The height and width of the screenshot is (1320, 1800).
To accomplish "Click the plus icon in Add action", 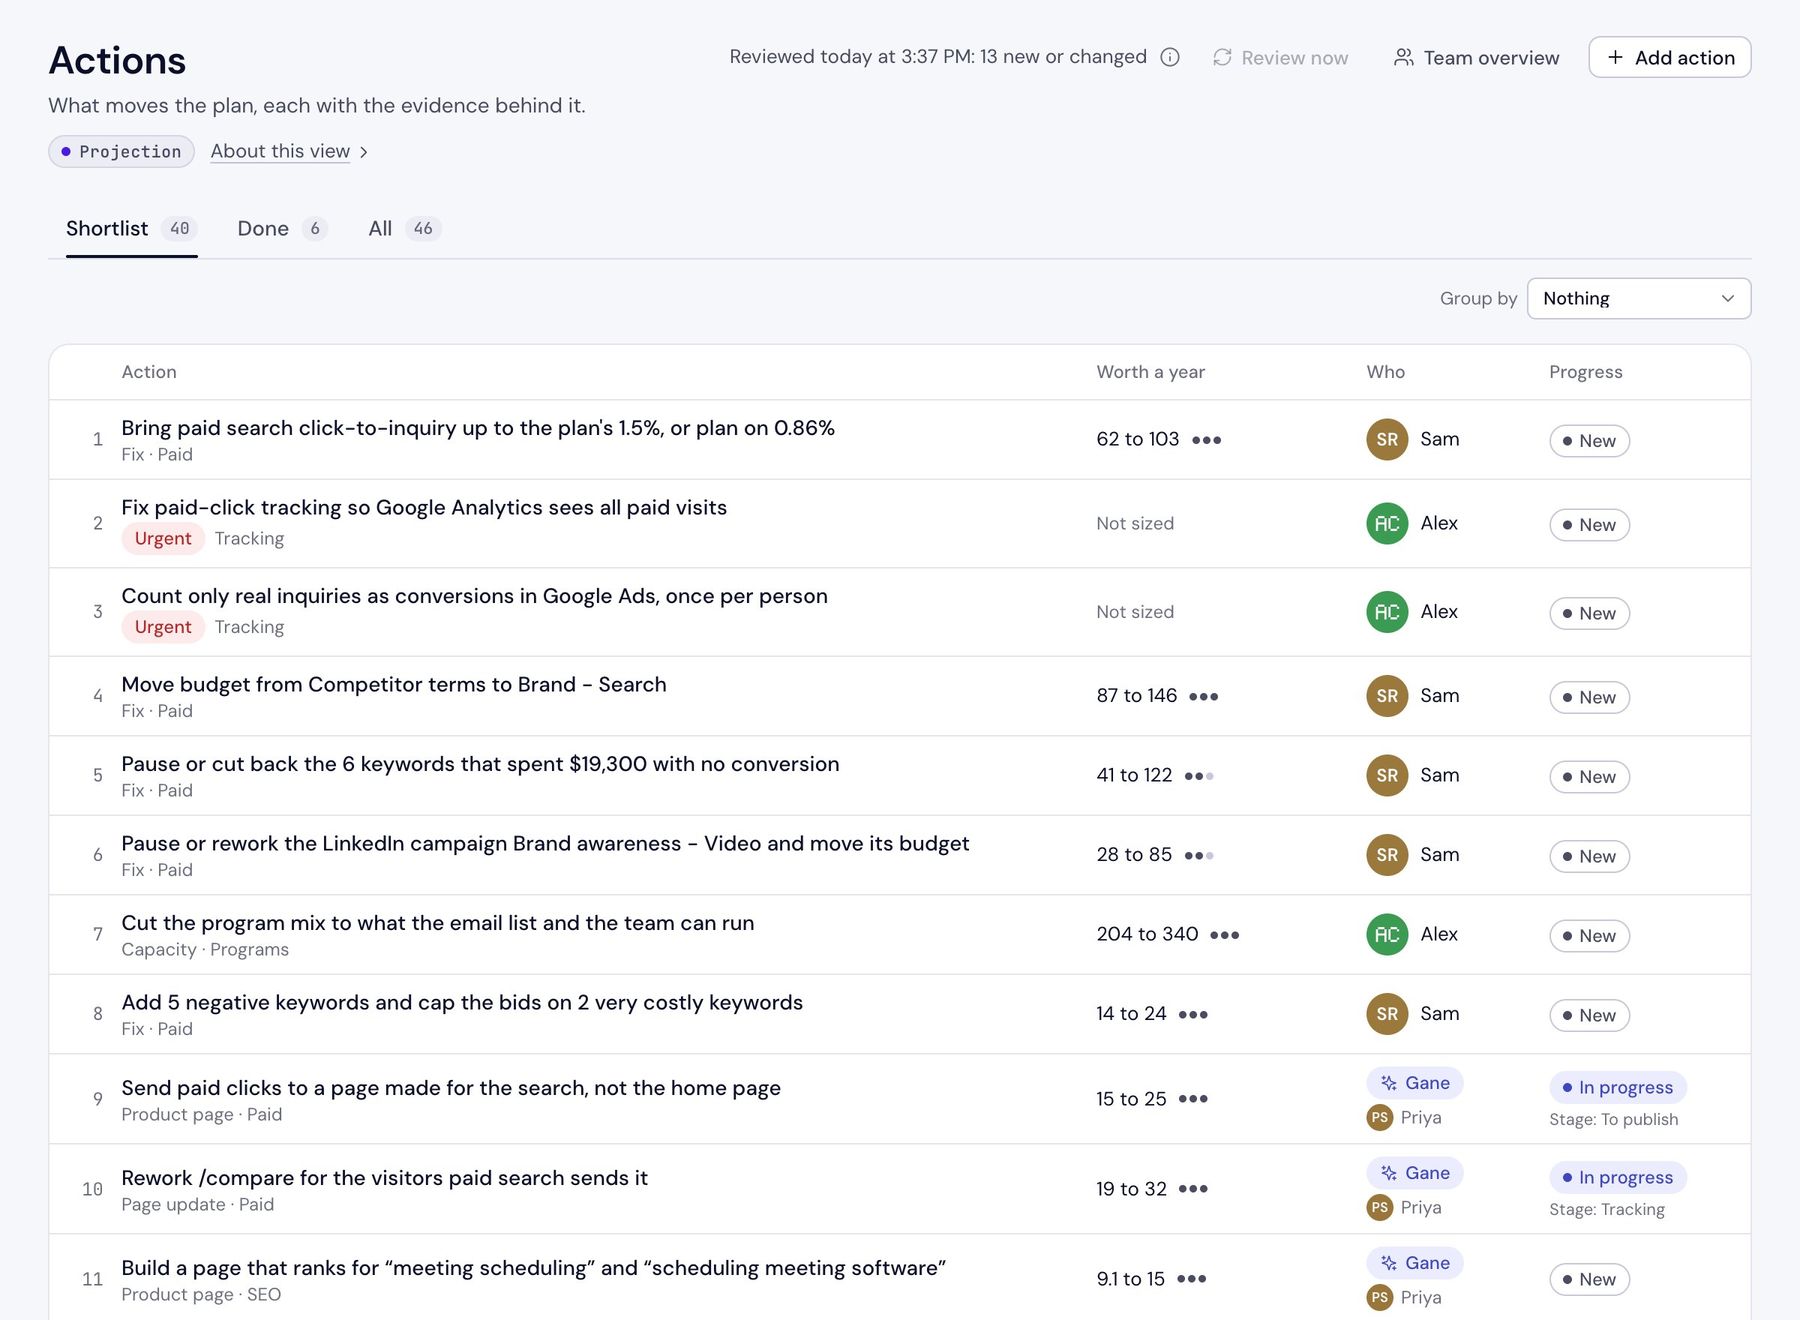I will pos(1615,57).
